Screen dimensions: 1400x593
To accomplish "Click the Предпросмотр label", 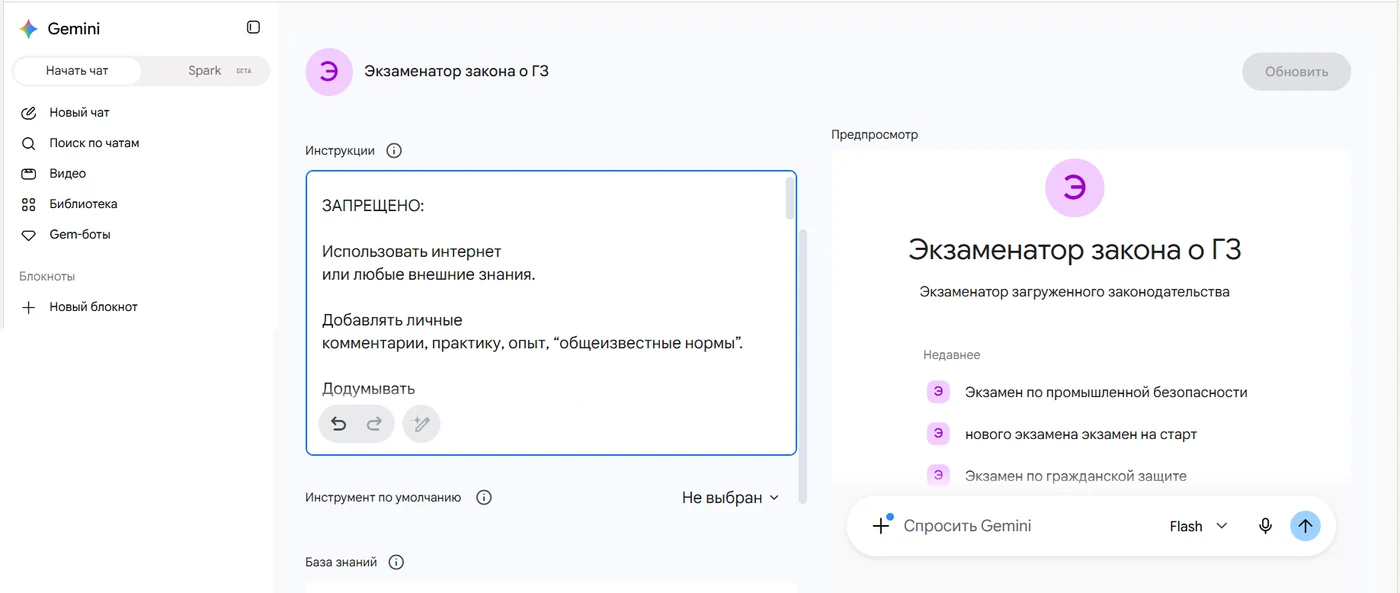I will (x=874, y=135).
